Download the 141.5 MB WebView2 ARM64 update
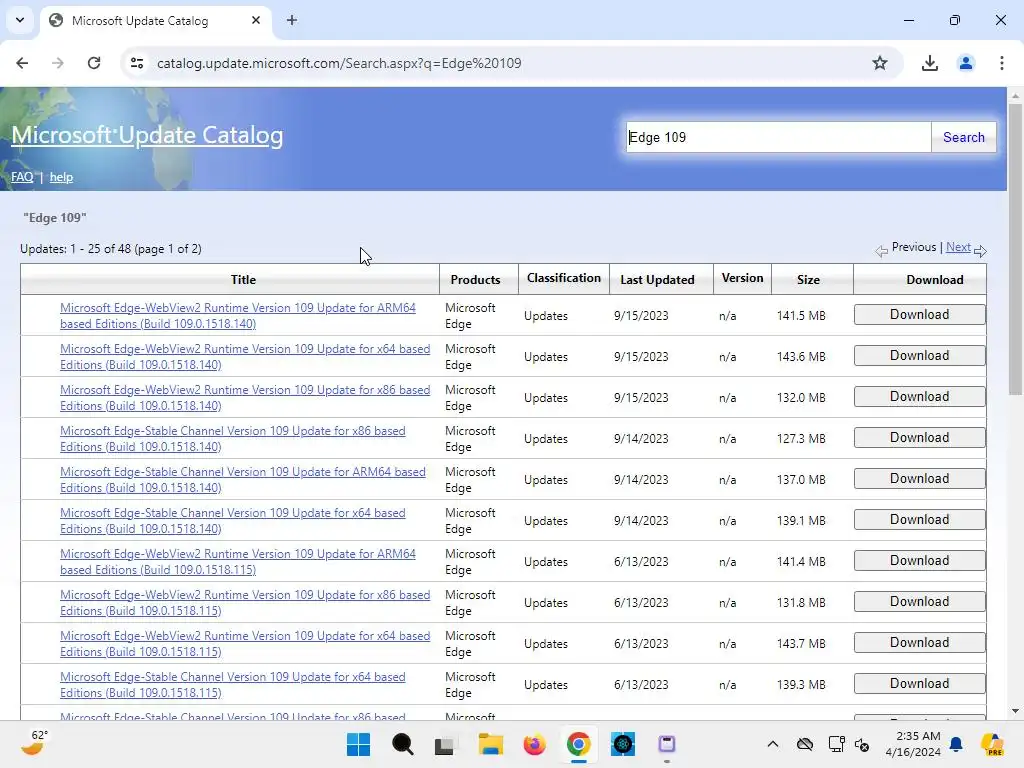The height and width of the screenshot is (768, 1024). click(920, 314)
